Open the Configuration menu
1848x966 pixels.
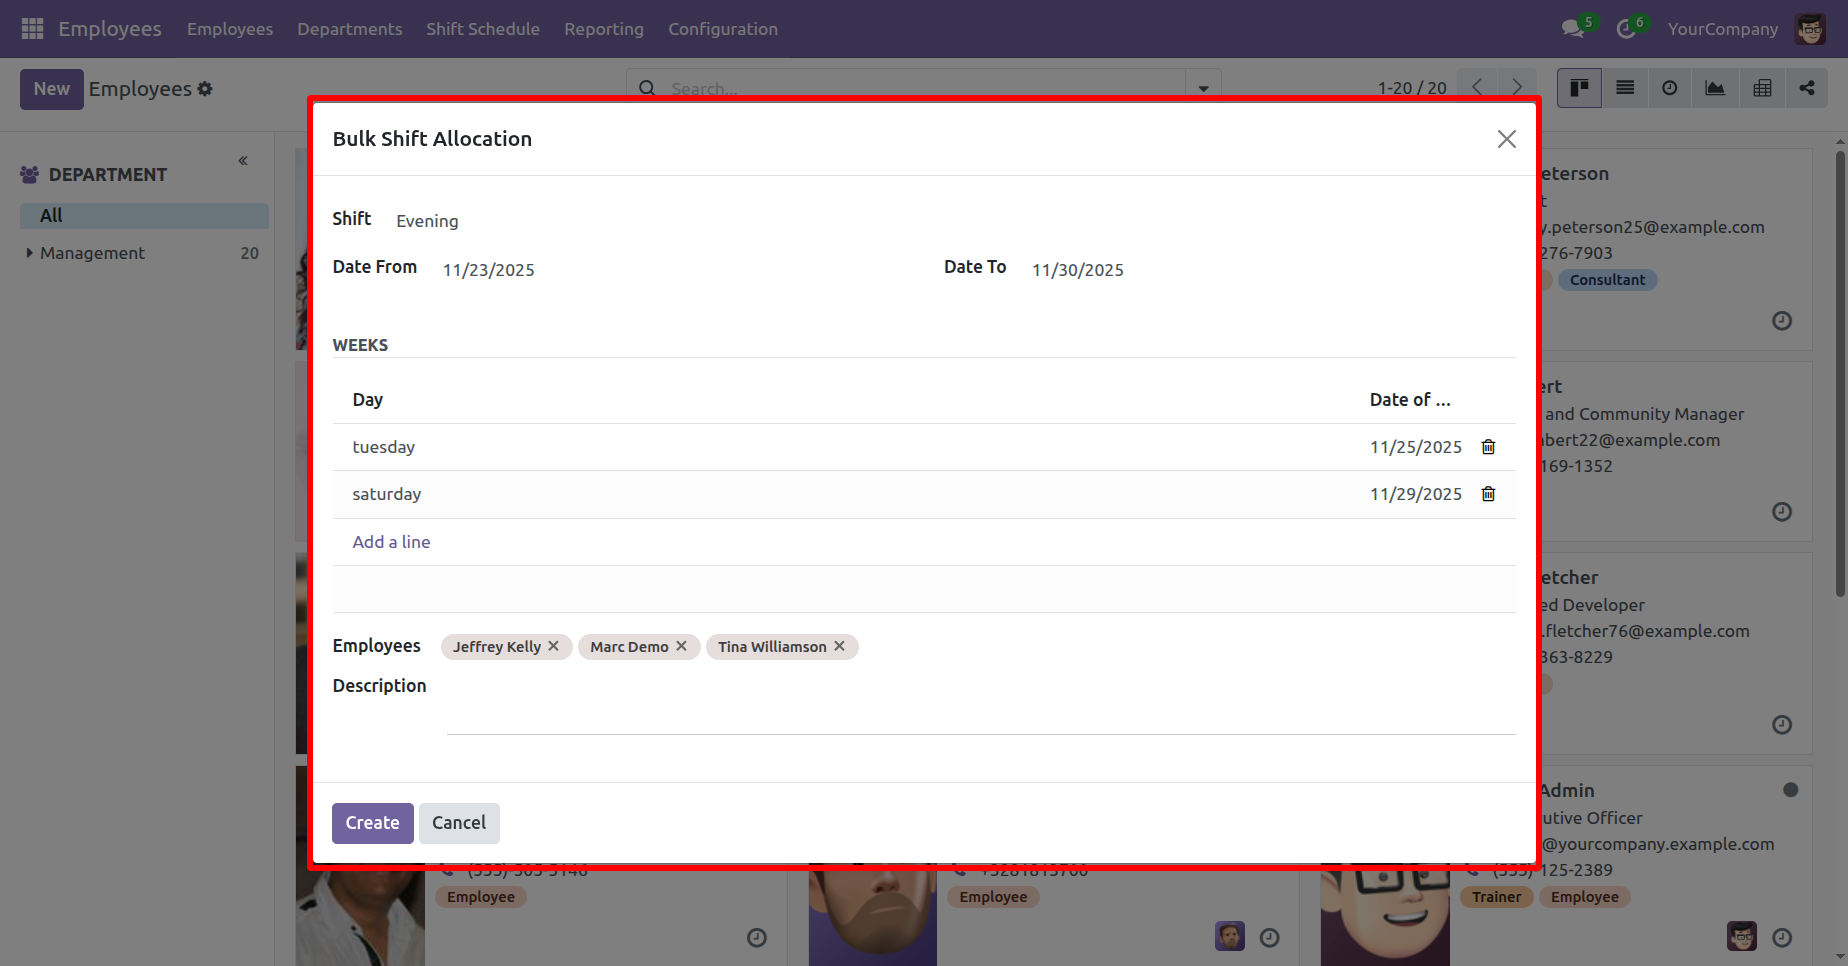(x=723, y=29)
